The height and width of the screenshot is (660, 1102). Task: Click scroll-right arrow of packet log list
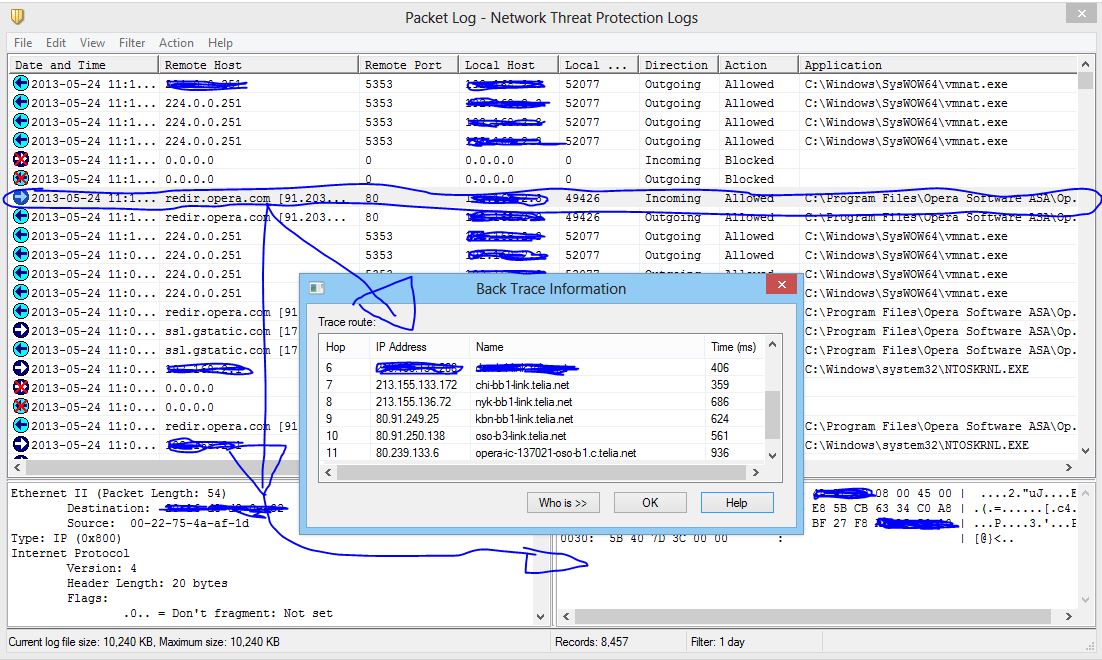1070,468
